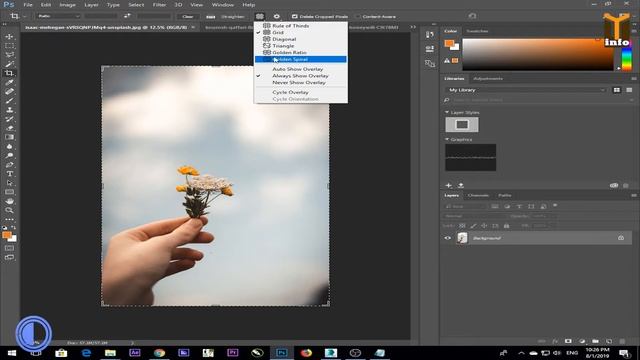640x360 pixels.
Task: Click Cycle Overlay menu entry
Action: pos(290,92)
